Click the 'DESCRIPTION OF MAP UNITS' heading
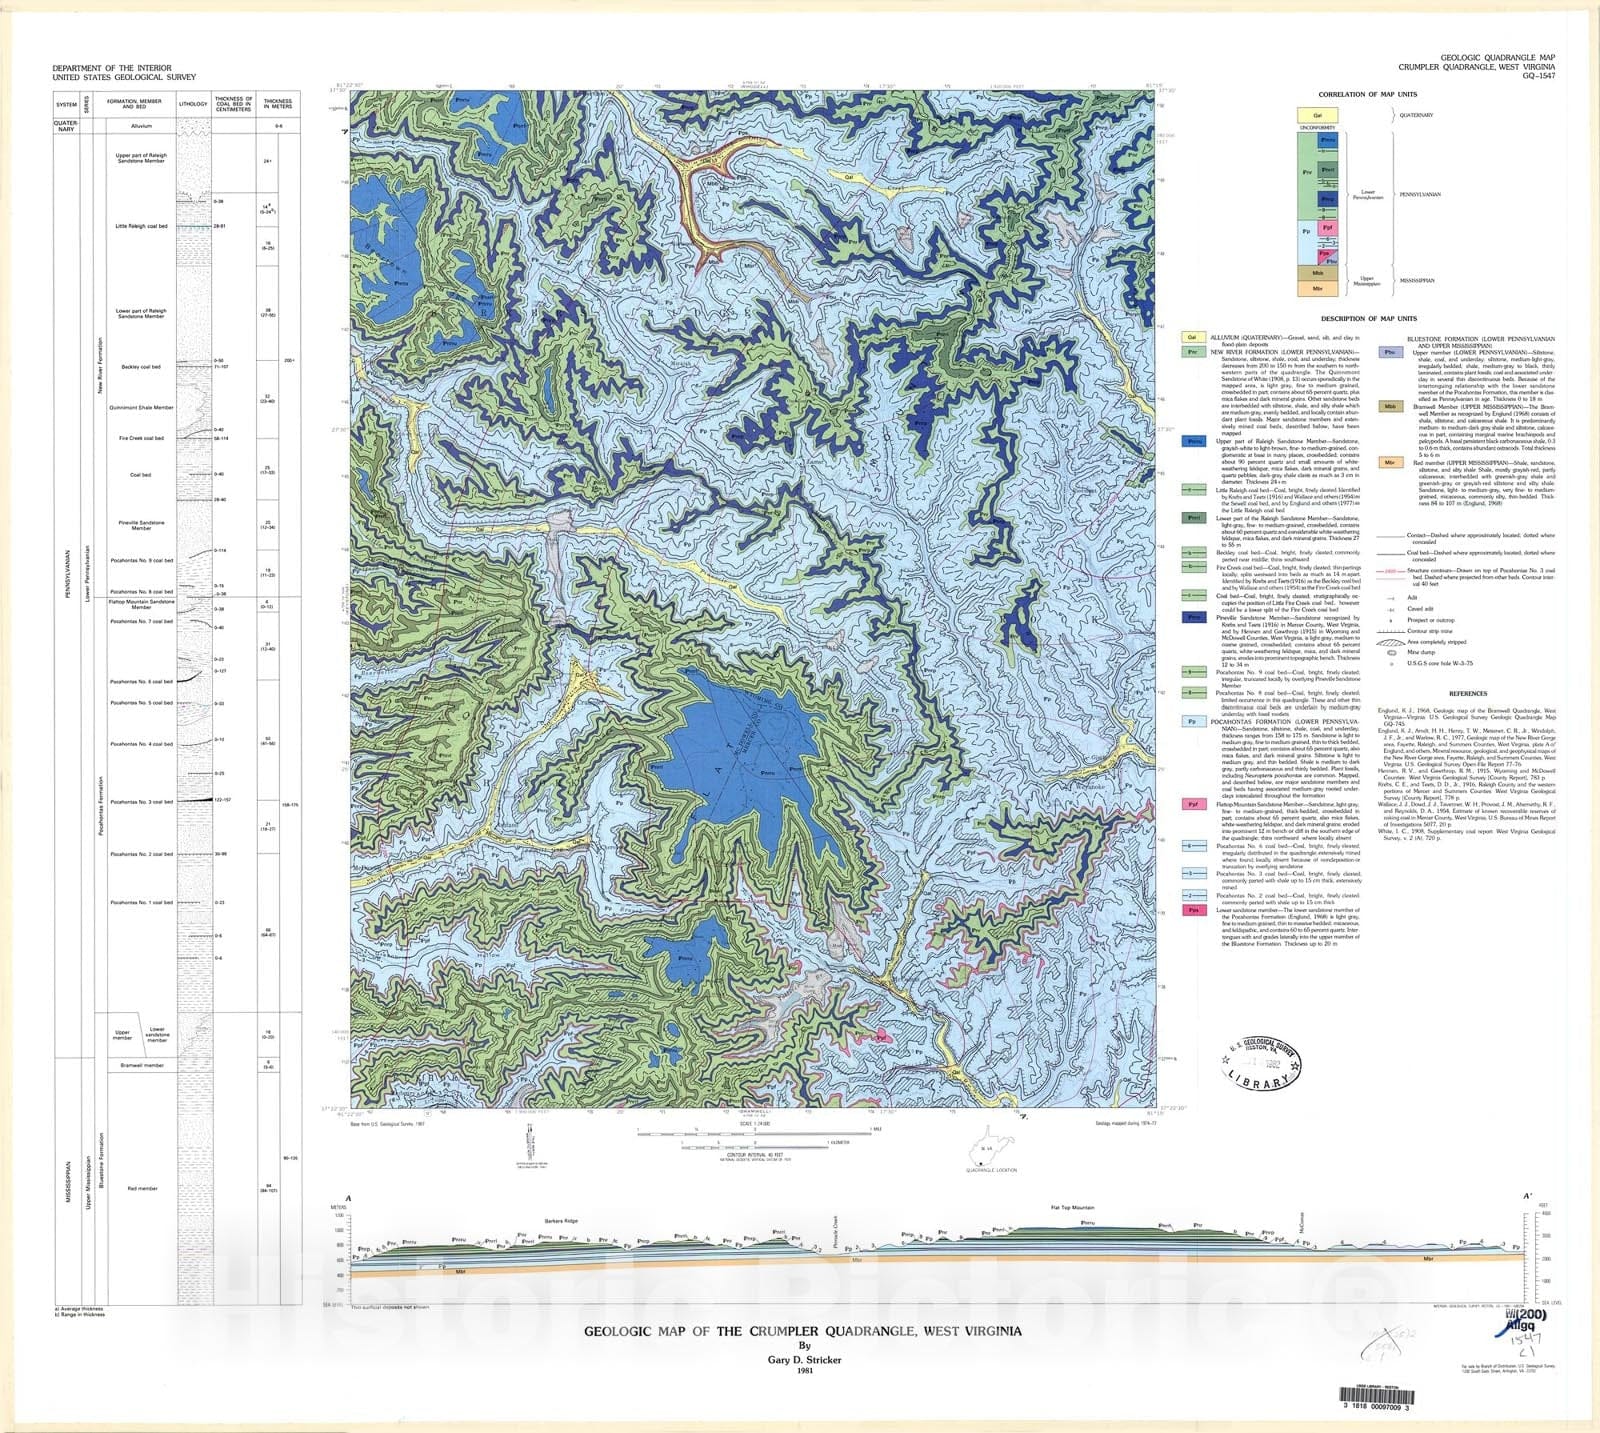The image size is (1600, 1433). pos(1367,318)
